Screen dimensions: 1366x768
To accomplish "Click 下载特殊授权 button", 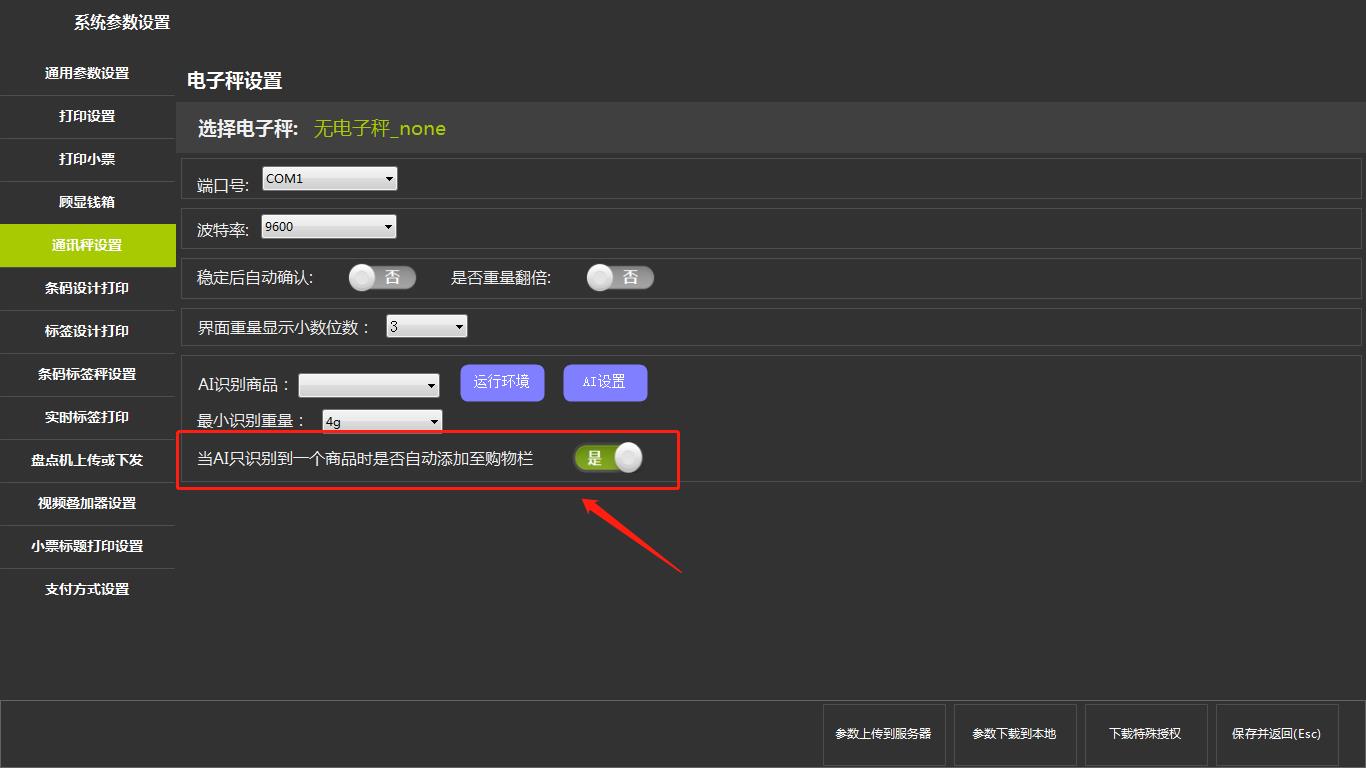I will click(1145, 734).
